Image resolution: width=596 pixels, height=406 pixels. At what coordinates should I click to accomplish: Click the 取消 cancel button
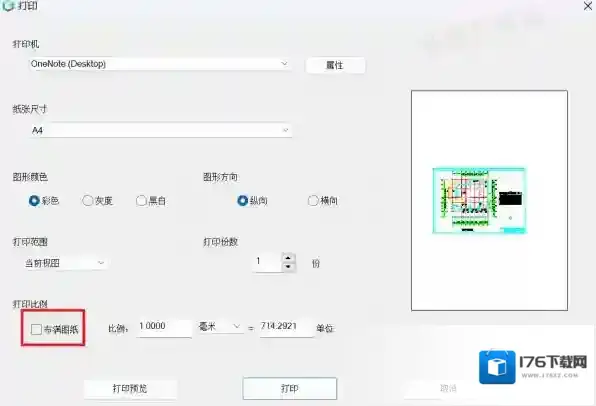(448, 389)
